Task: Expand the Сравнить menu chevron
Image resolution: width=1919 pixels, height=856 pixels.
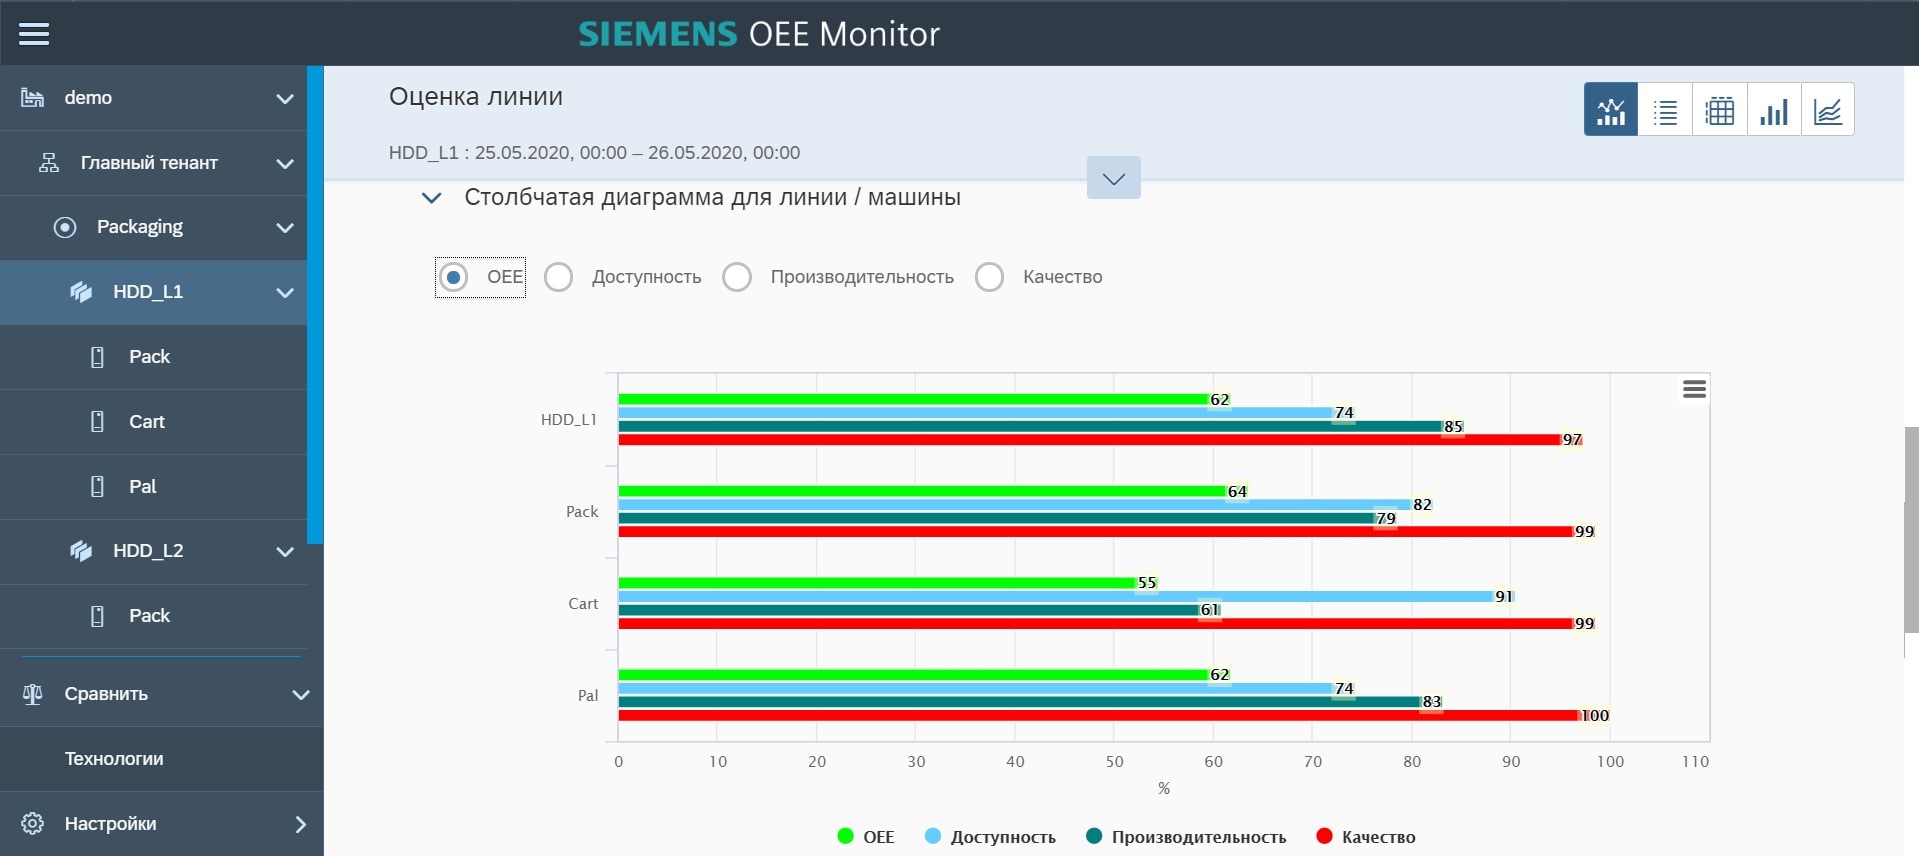Action: pyautogui.click(x=301, y=695)
